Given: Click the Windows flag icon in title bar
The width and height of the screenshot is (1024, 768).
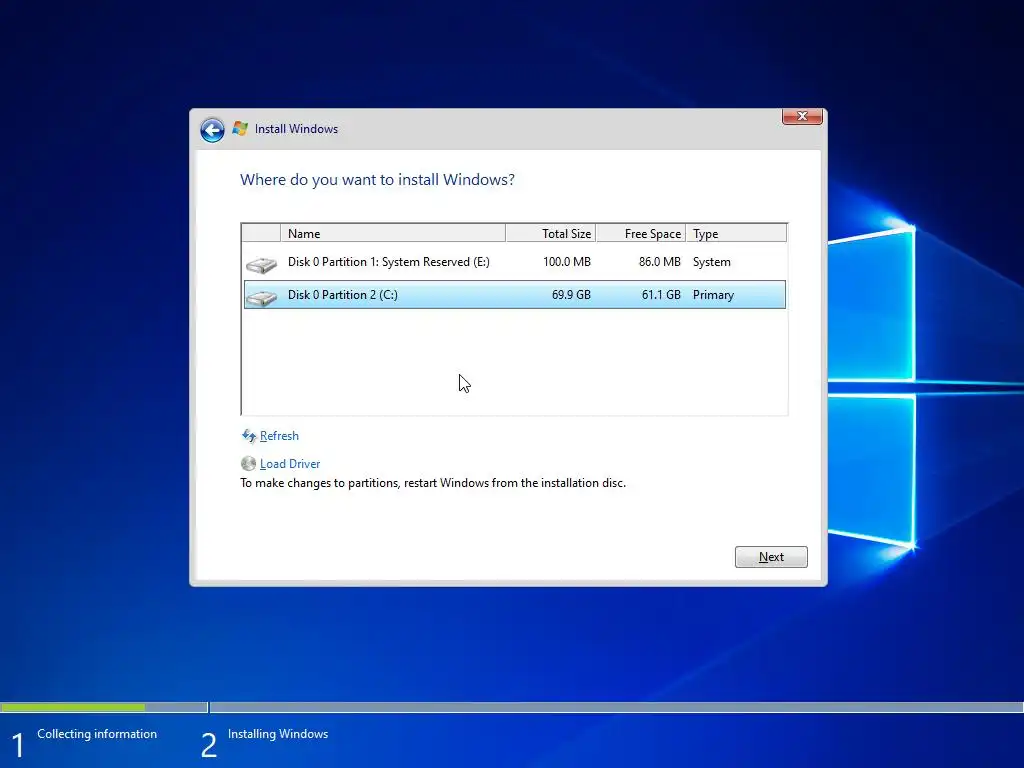Looking at the screenshot, I should [240, 129].
